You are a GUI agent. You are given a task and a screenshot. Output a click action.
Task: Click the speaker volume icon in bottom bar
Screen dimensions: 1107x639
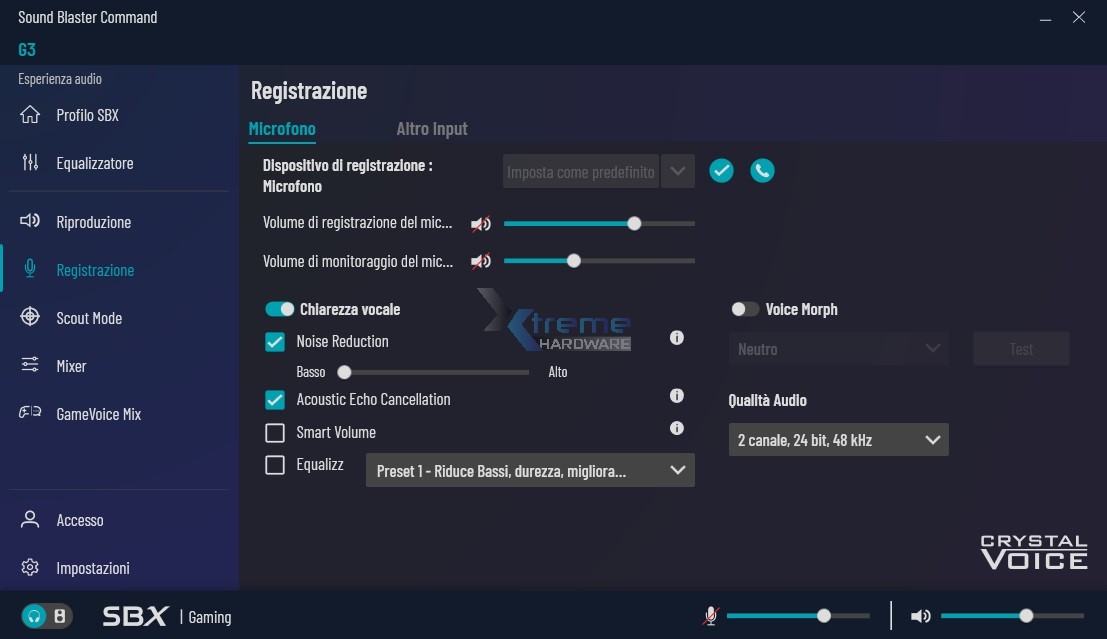pos(921,616)
